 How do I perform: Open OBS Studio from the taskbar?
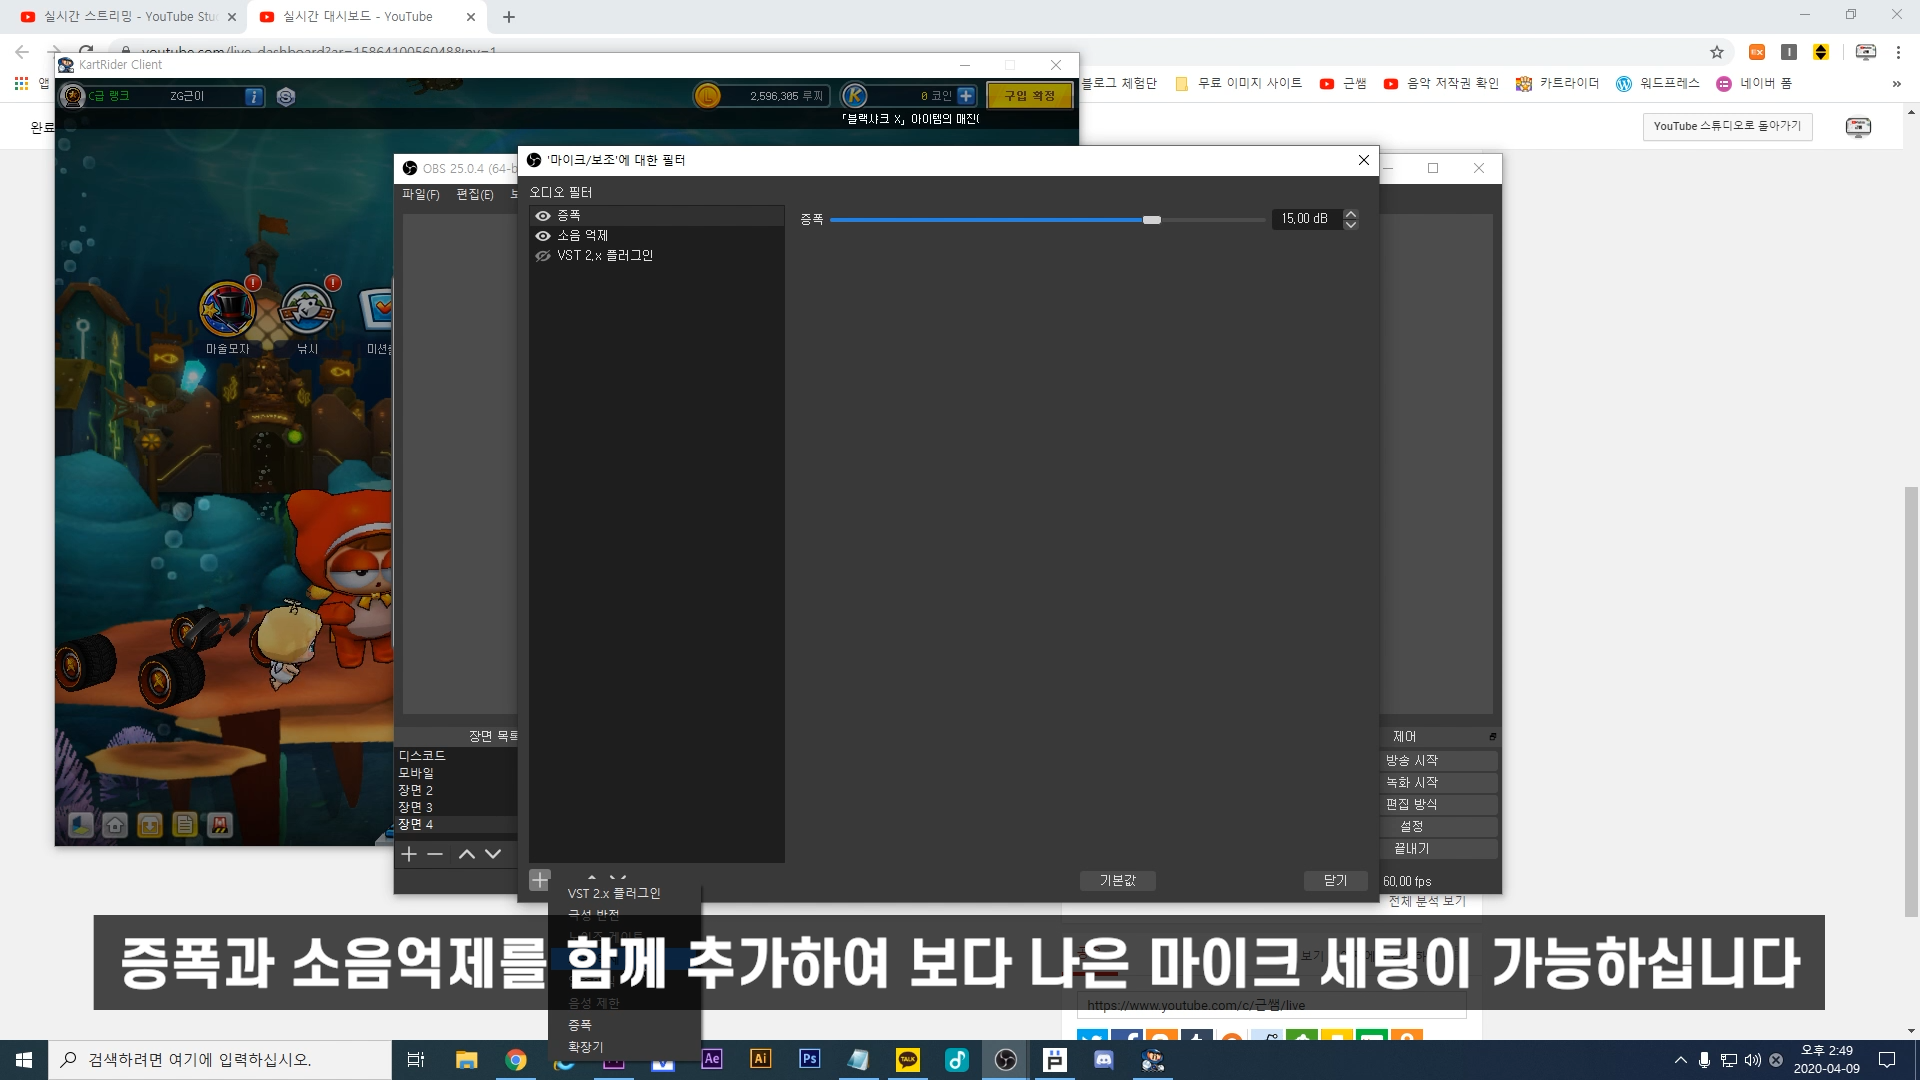(1006, 1060)
